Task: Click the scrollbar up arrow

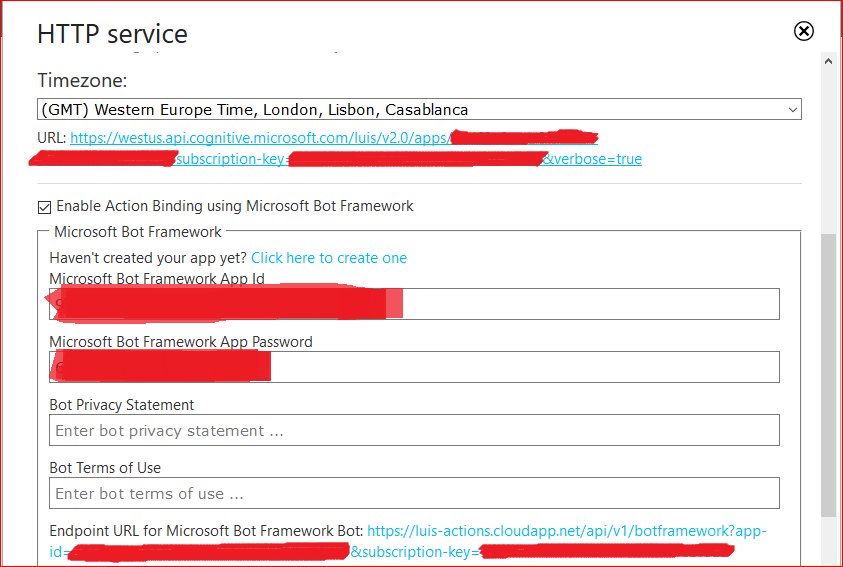Action: point(828,62)
